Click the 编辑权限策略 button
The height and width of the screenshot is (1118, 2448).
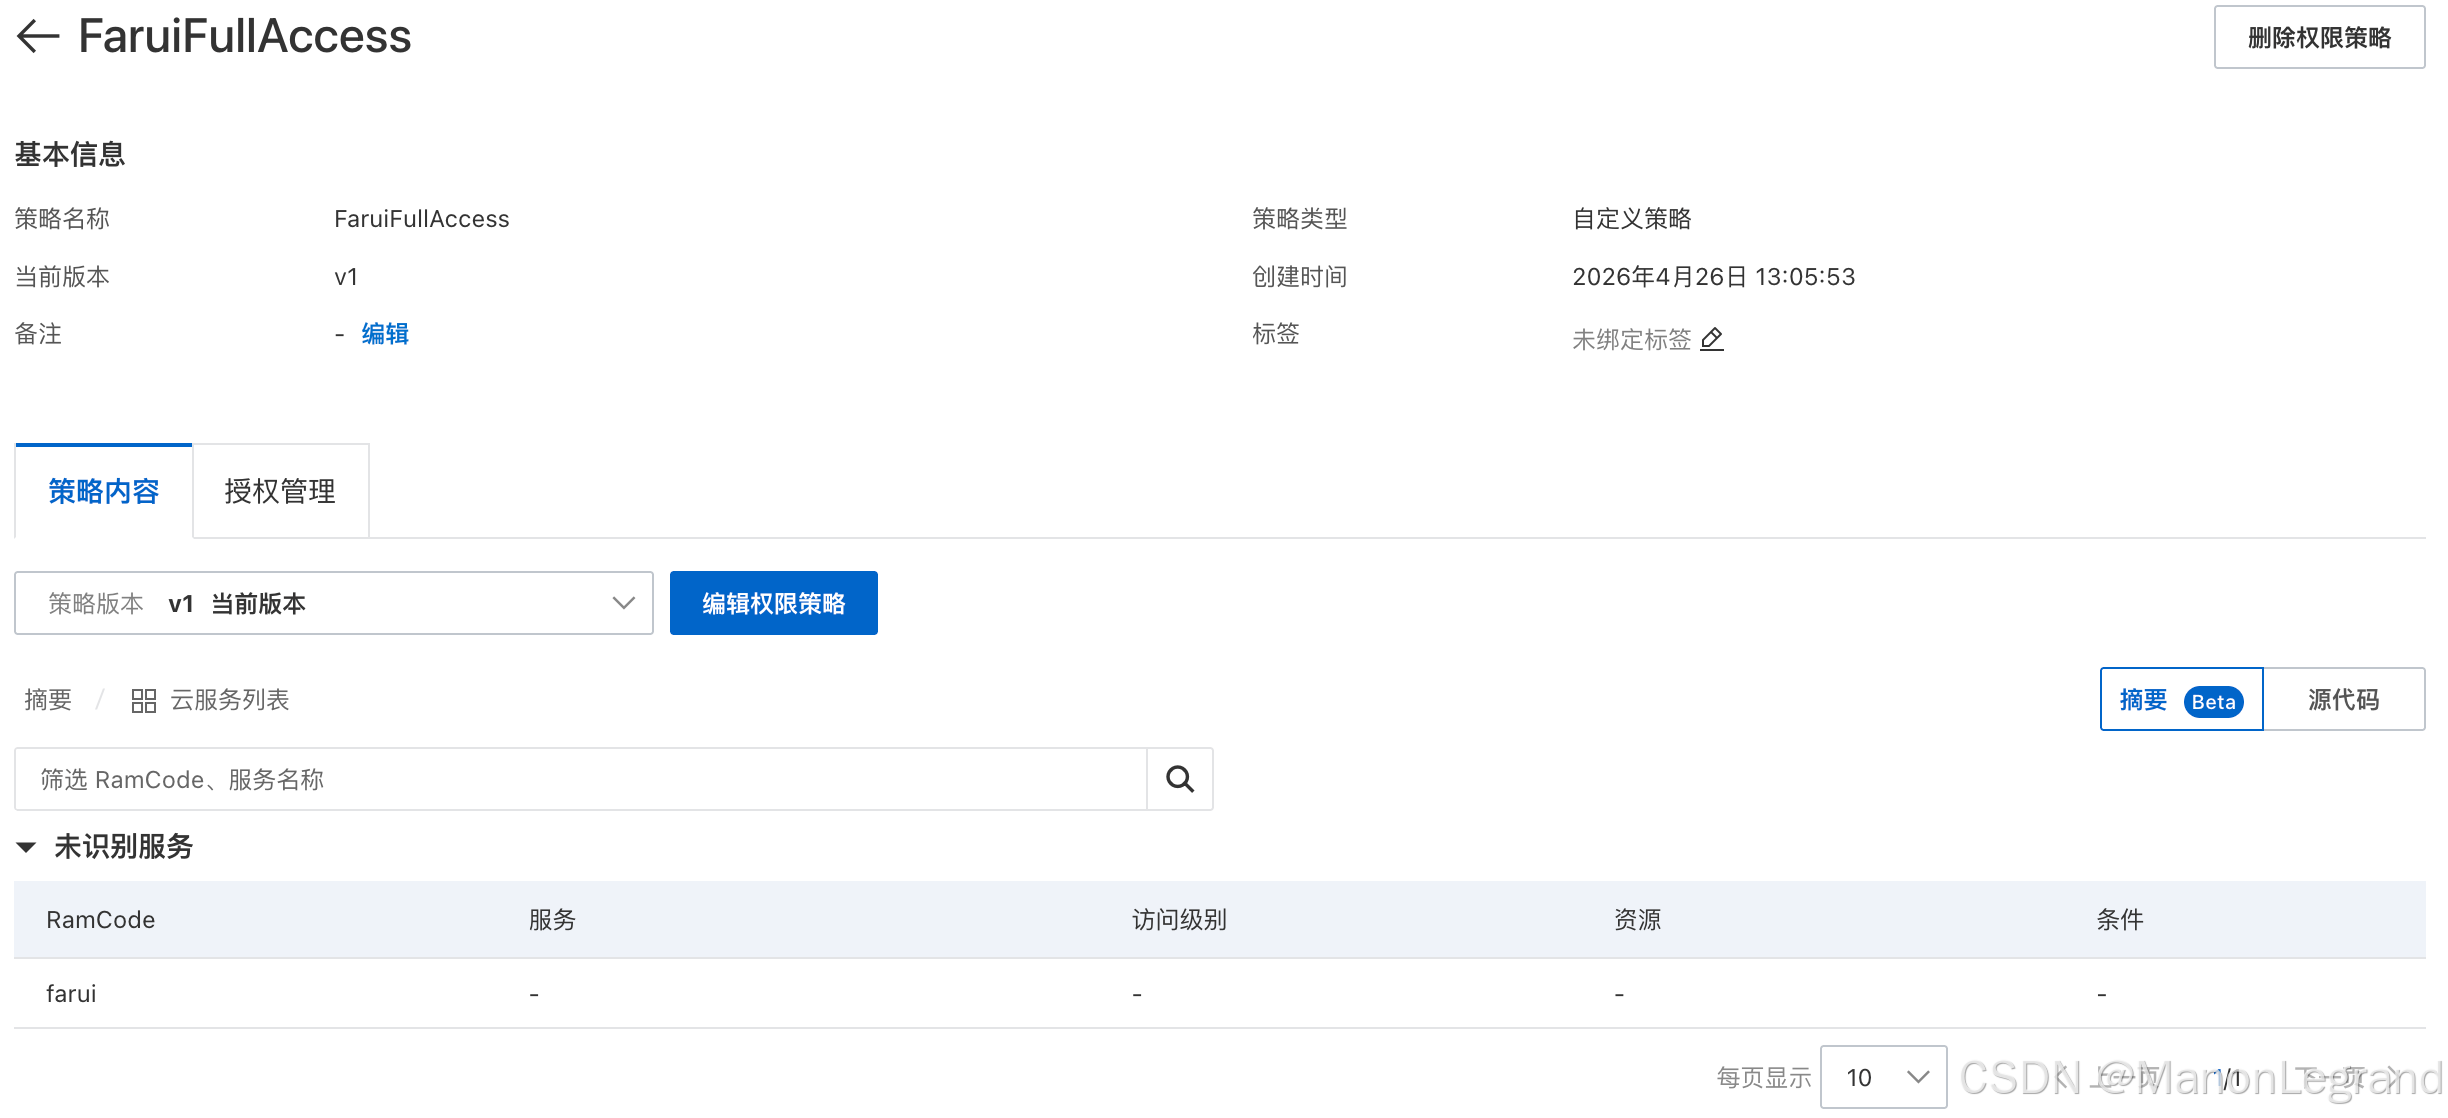coord(773,603)
